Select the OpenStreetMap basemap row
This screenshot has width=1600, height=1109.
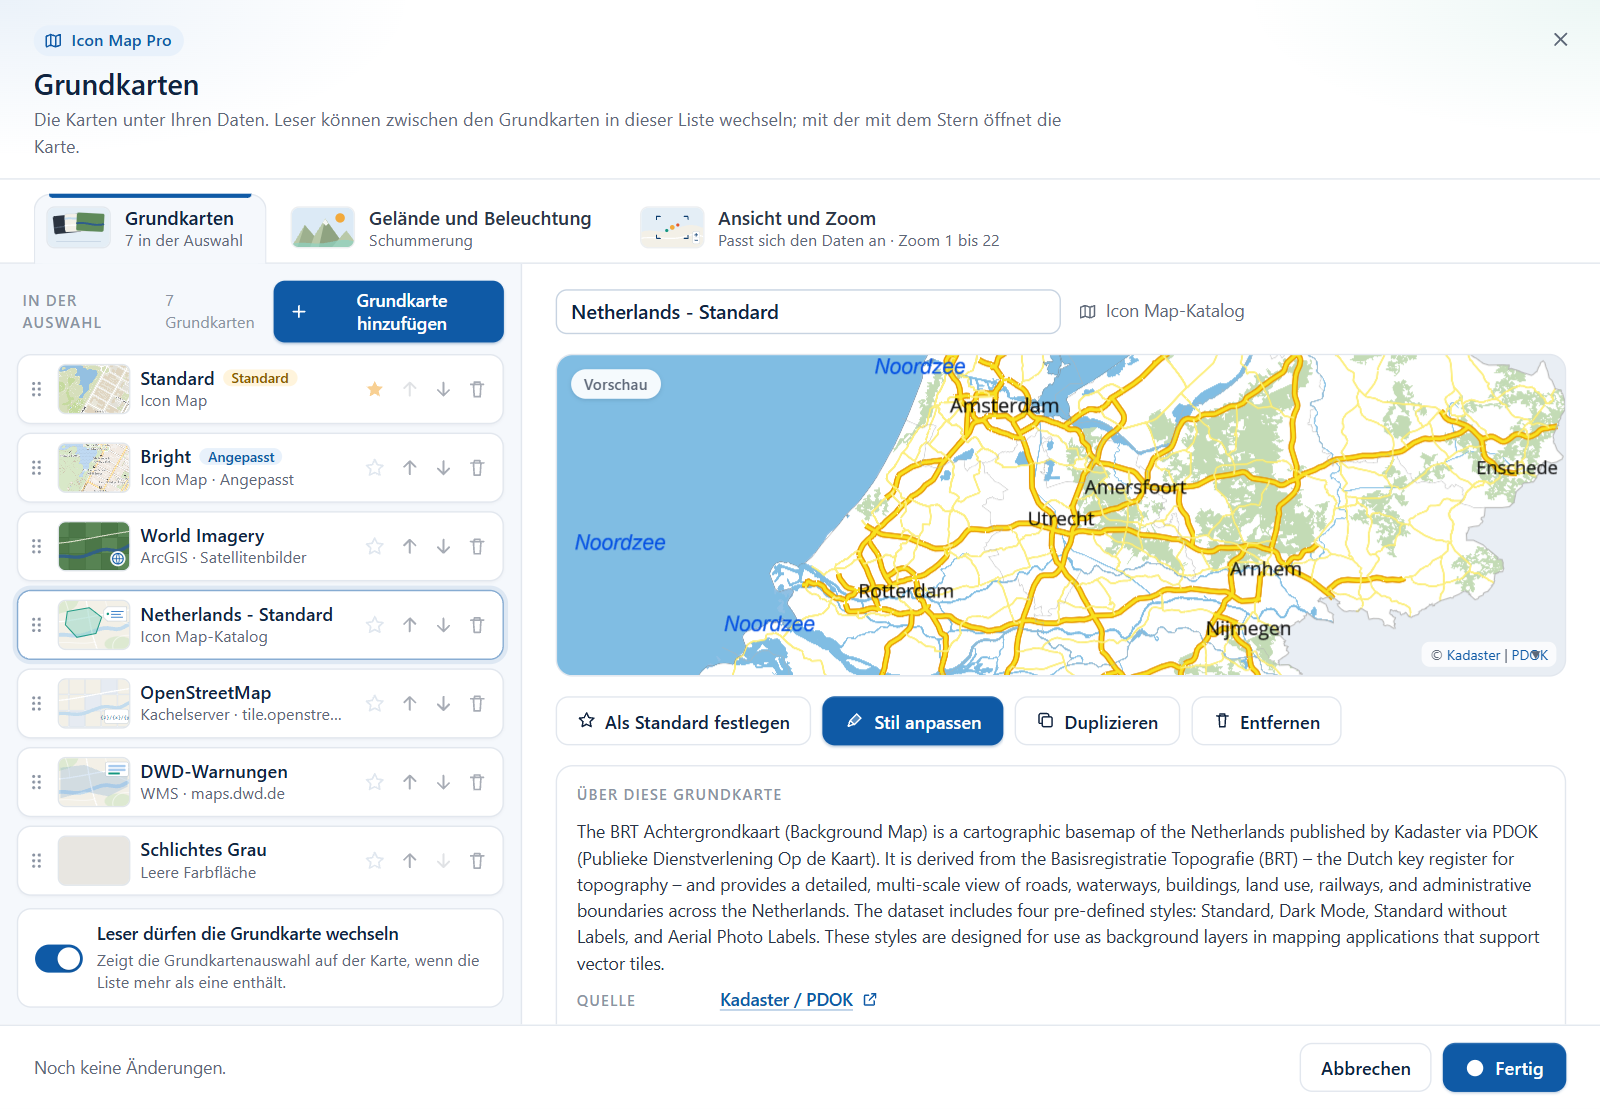pos(260,704)
